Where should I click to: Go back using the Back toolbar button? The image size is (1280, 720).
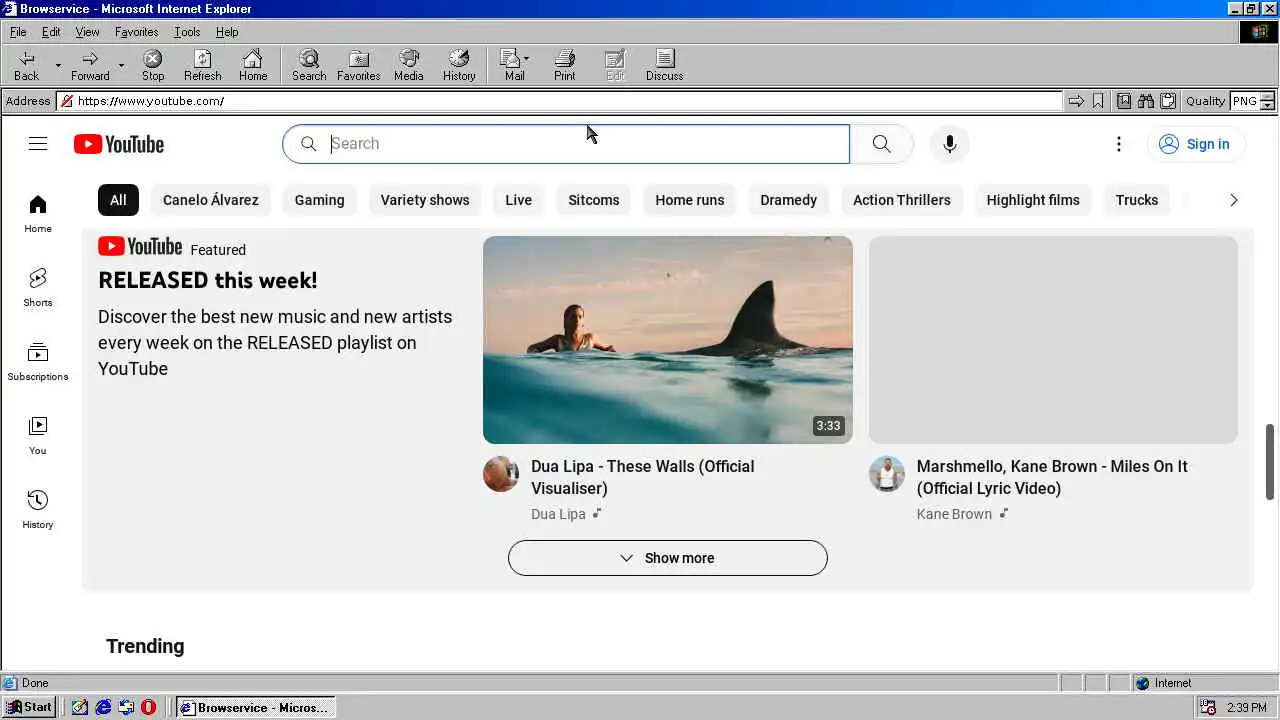[x=26, y=66]
